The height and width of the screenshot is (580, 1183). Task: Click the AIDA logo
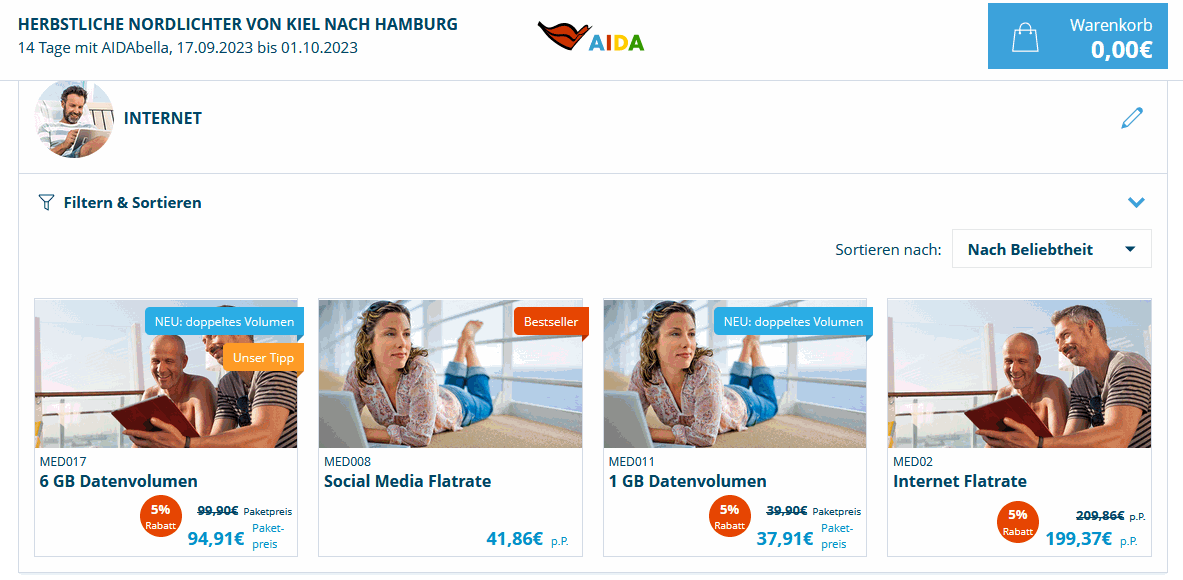pyautogui.click(x=591, y=36)
